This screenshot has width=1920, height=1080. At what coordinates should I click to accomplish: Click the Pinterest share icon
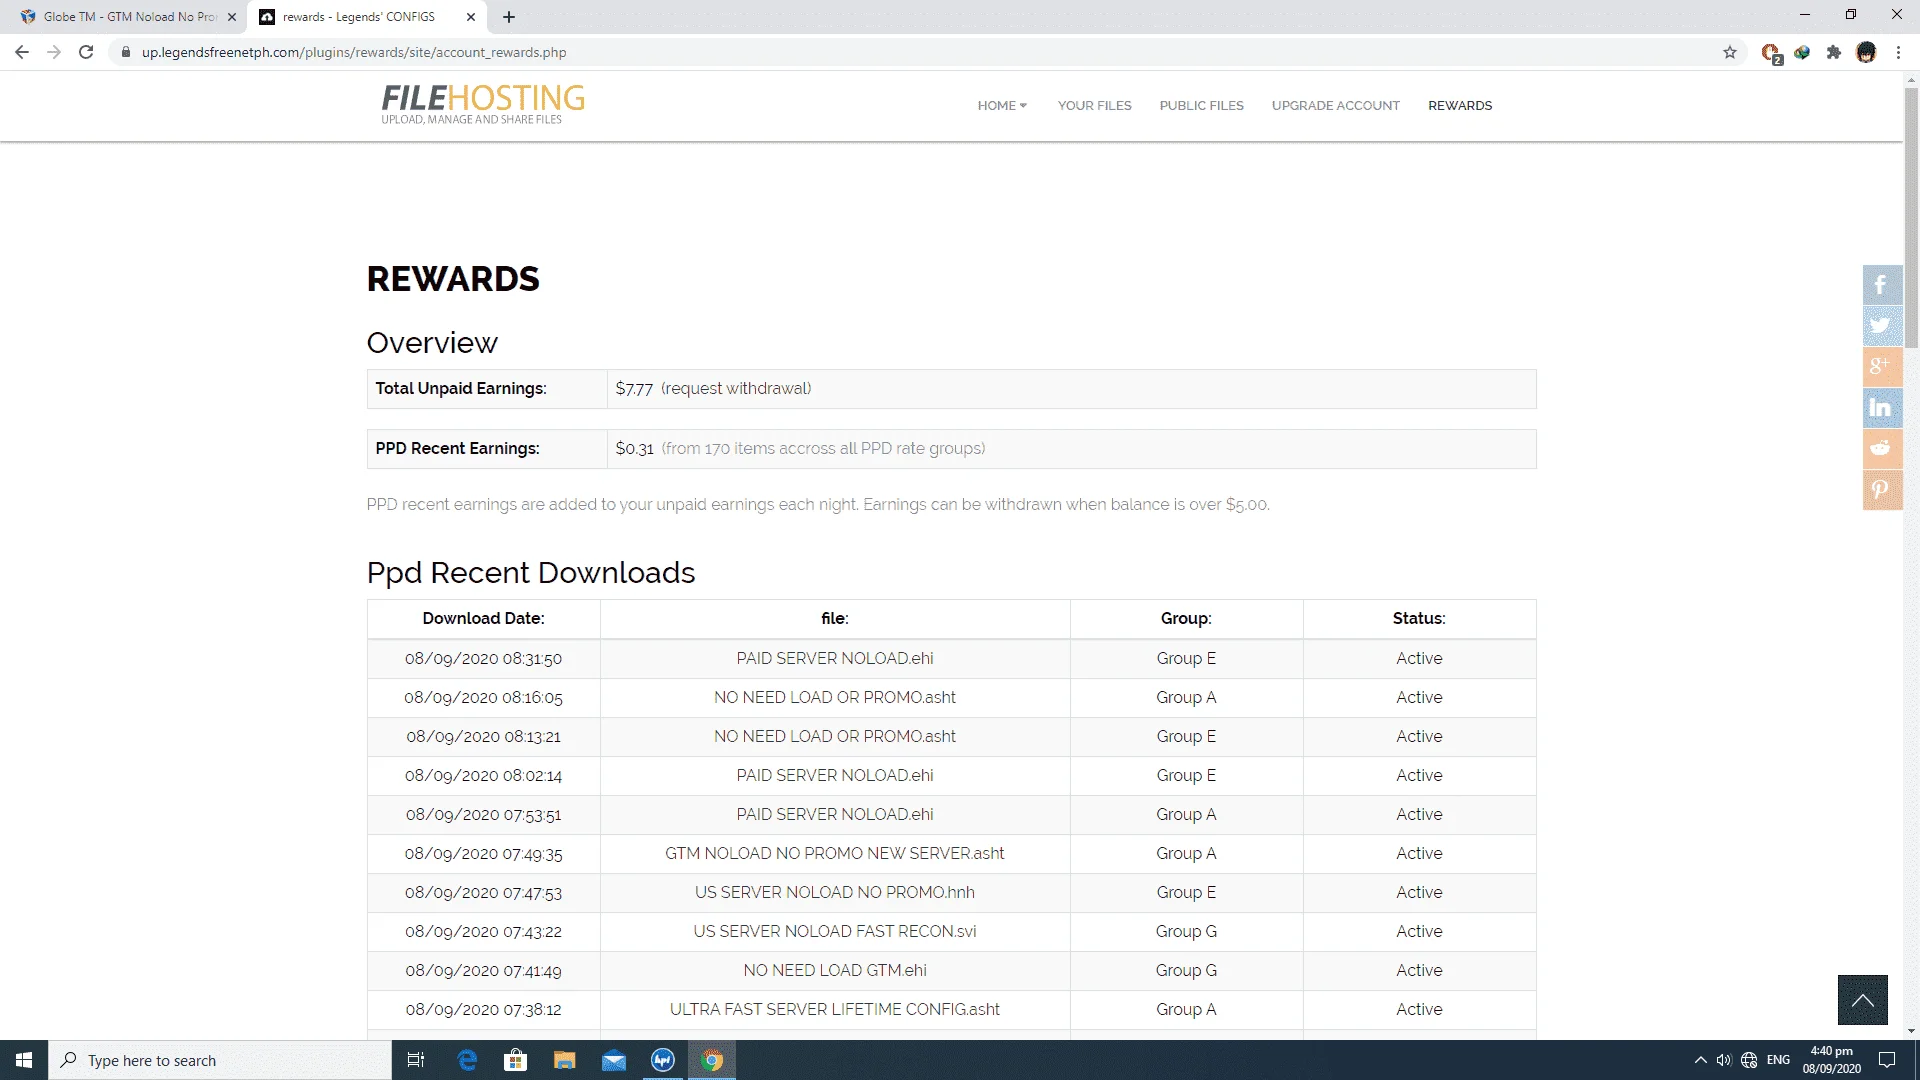coord(1882,490)
